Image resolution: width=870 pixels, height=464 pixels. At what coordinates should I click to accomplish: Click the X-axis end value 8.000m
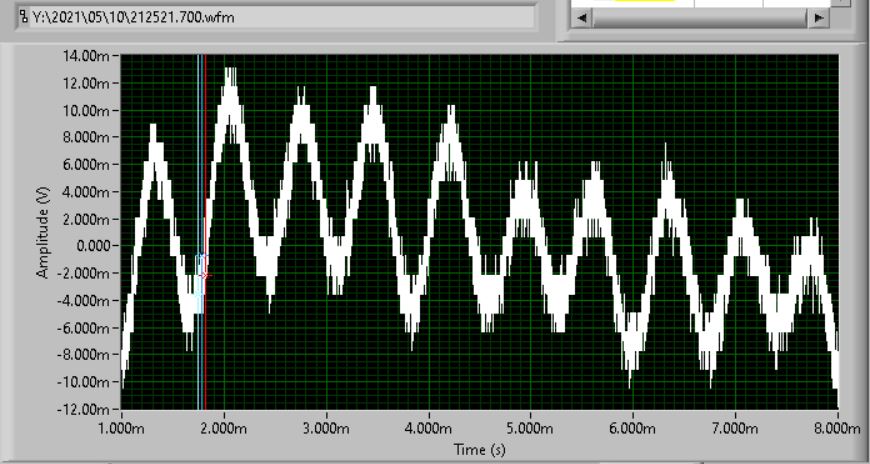pos(837,428)
